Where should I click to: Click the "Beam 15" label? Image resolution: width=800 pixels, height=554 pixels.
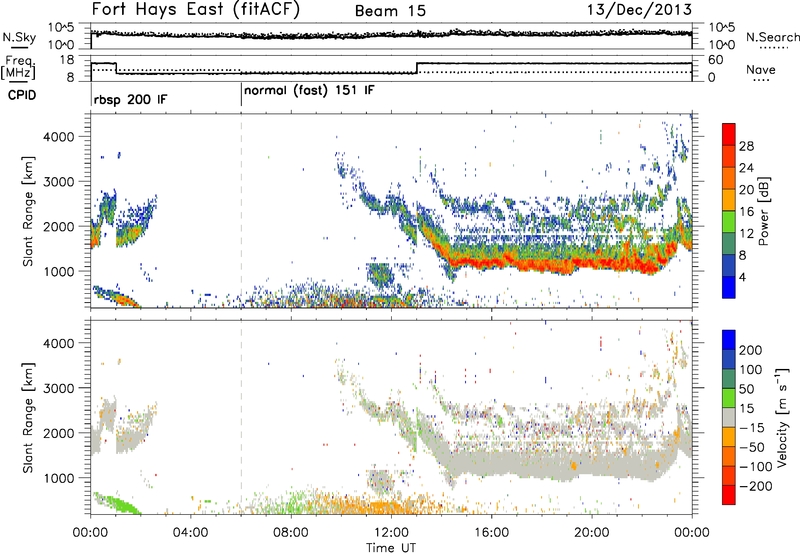(390, 11)
